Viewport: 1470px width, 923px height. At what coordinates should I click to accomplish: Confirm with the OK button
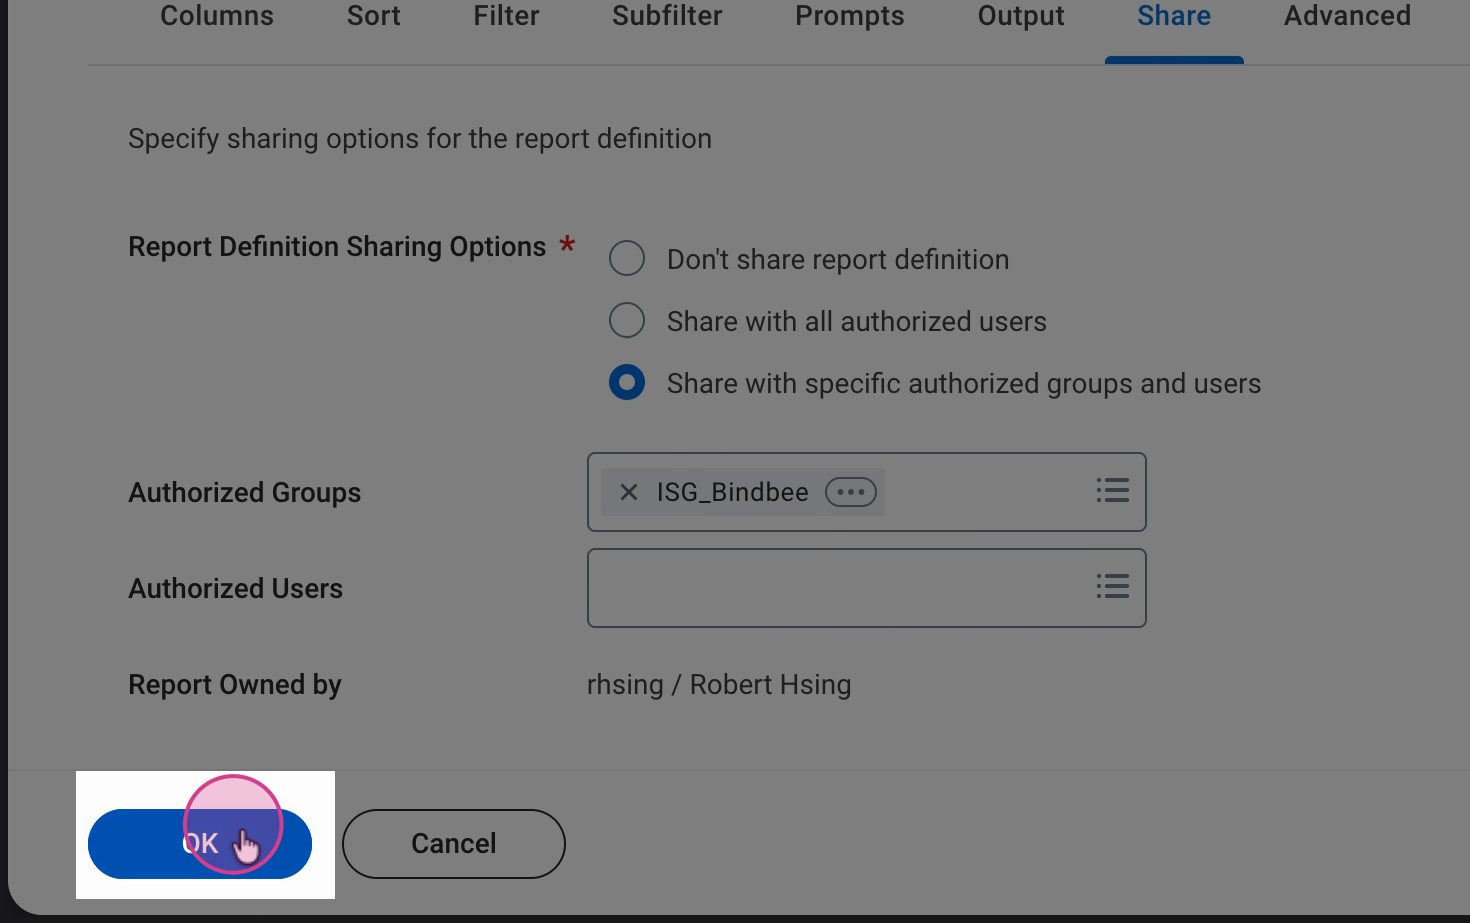200,844
